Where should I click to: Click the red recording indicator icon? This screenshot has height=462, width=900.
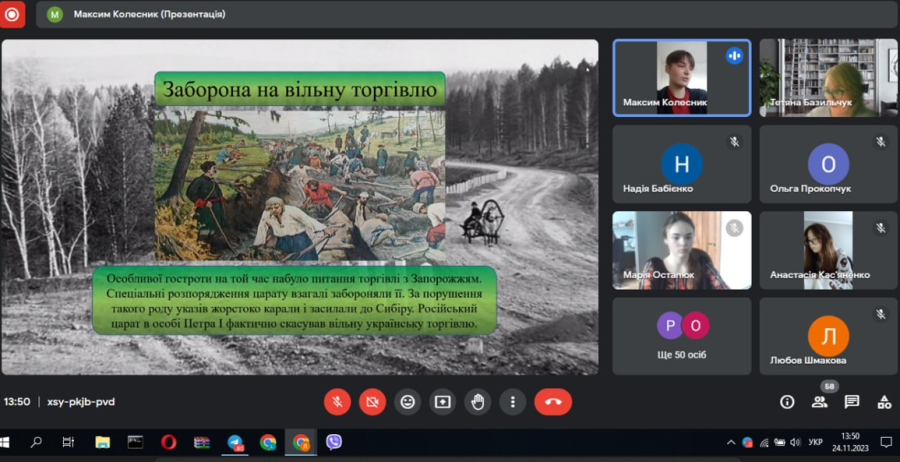(x=12, y=14)
